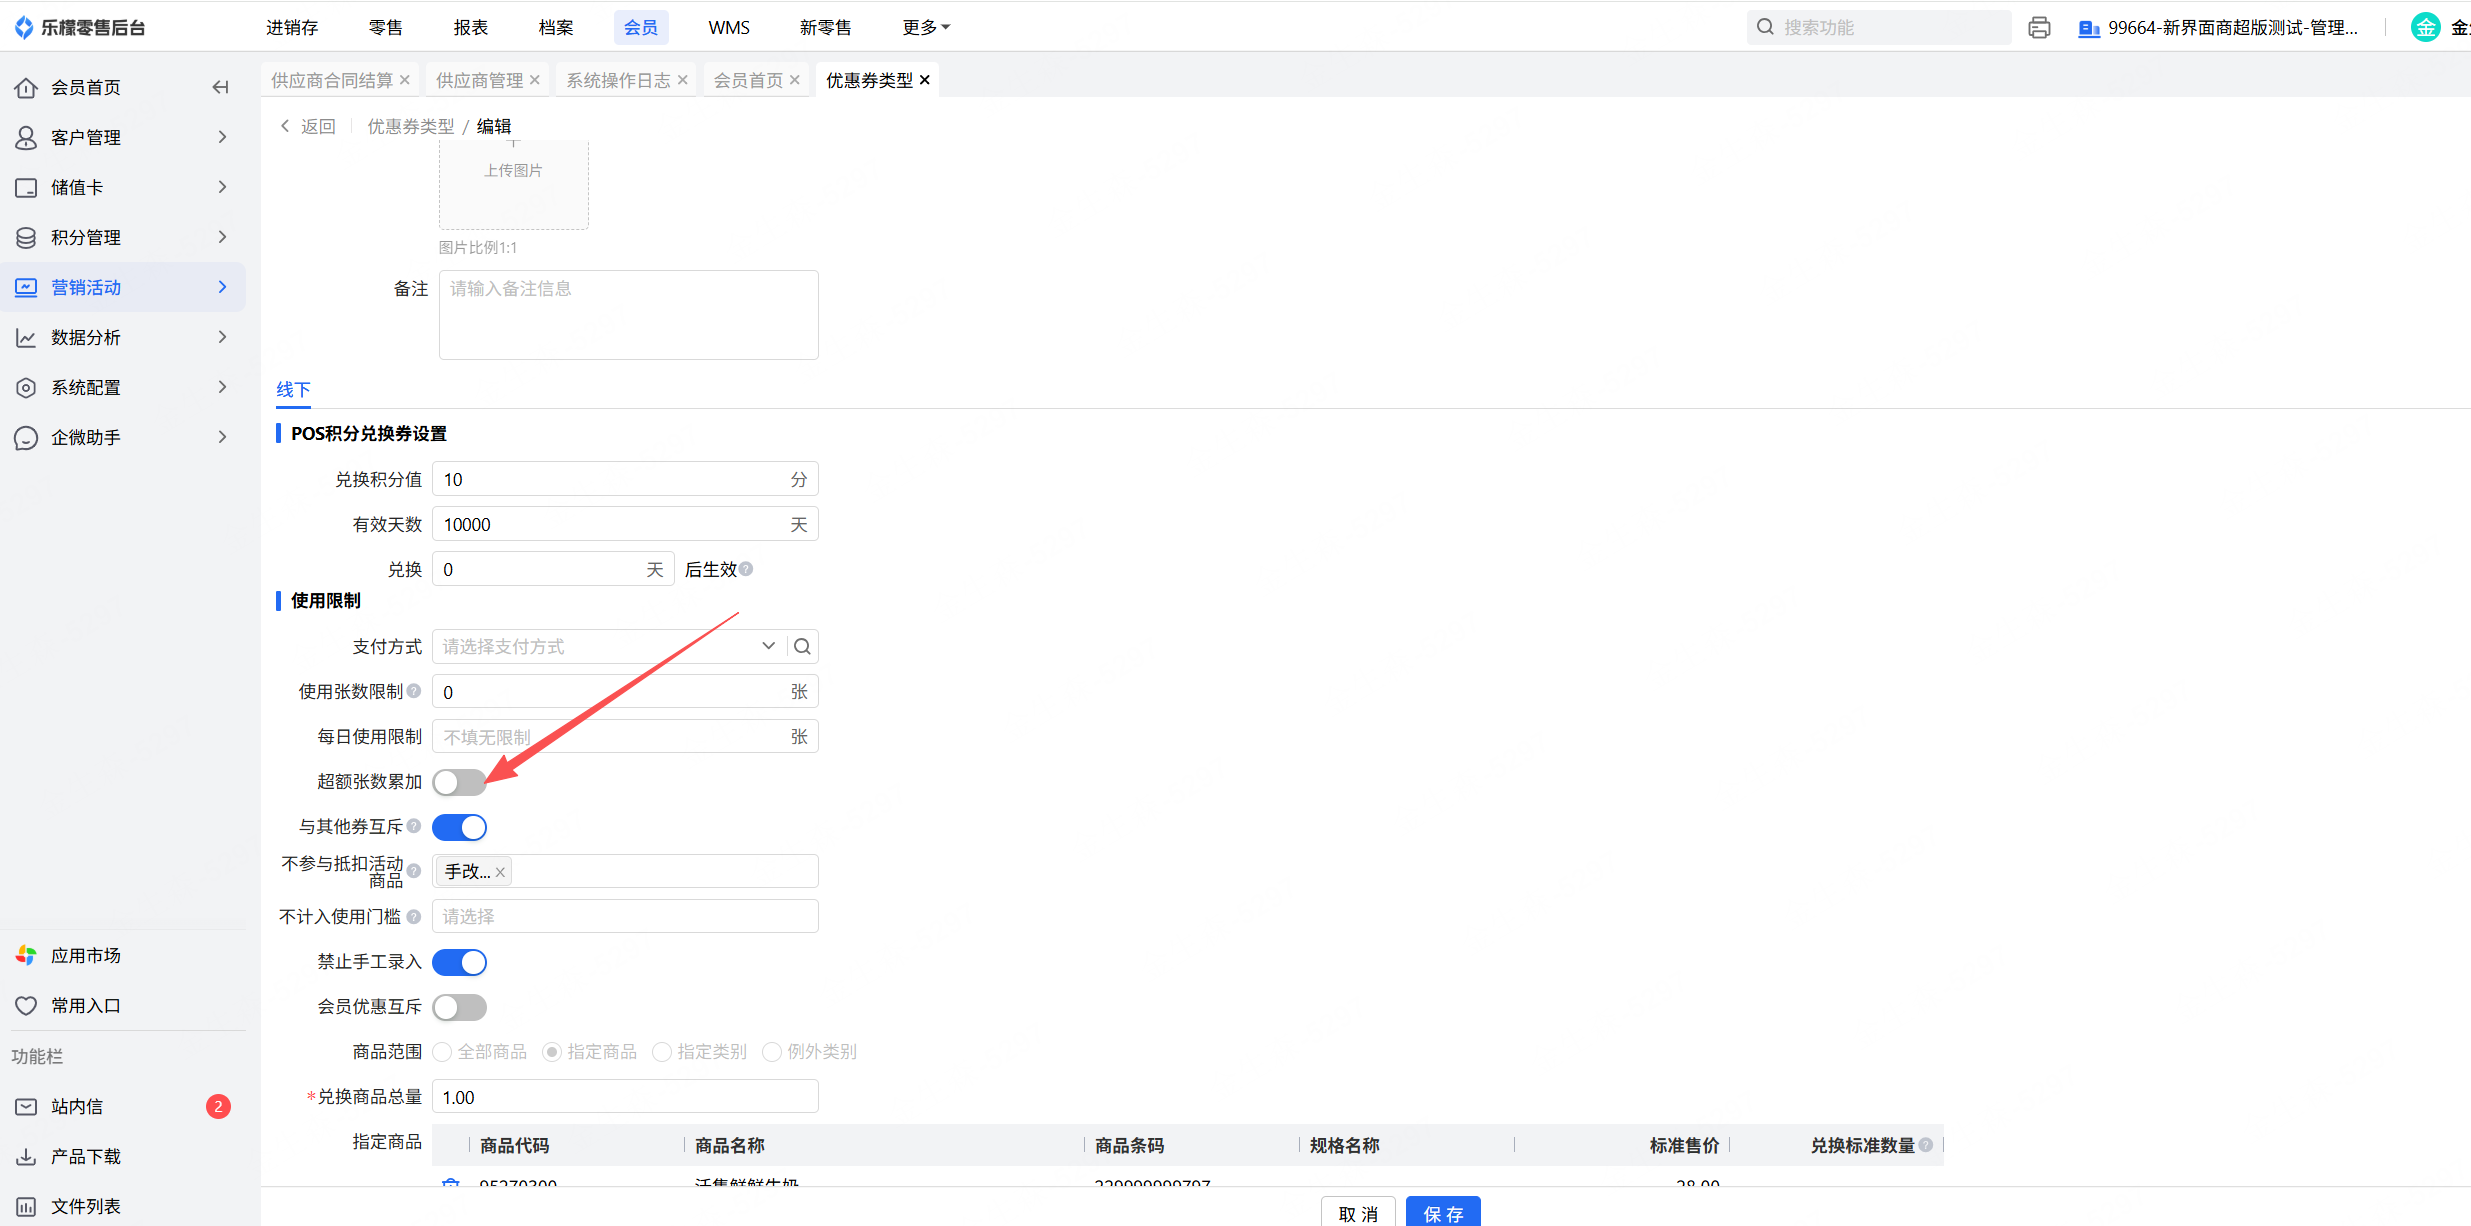Click help icon next to 后生效
2471x1226 pixels.
(746, 569)
